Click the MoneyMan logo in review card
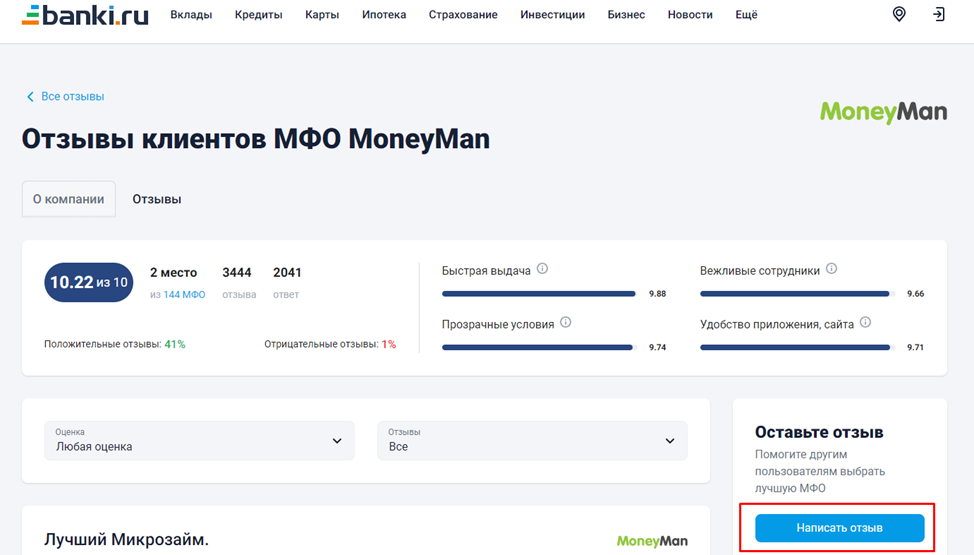Screen dimensions: 974x555 pos(652,541)
